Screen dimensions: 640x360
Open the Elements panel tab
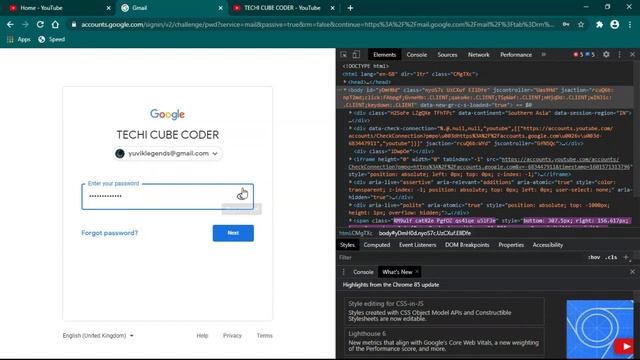coord(384,55)
